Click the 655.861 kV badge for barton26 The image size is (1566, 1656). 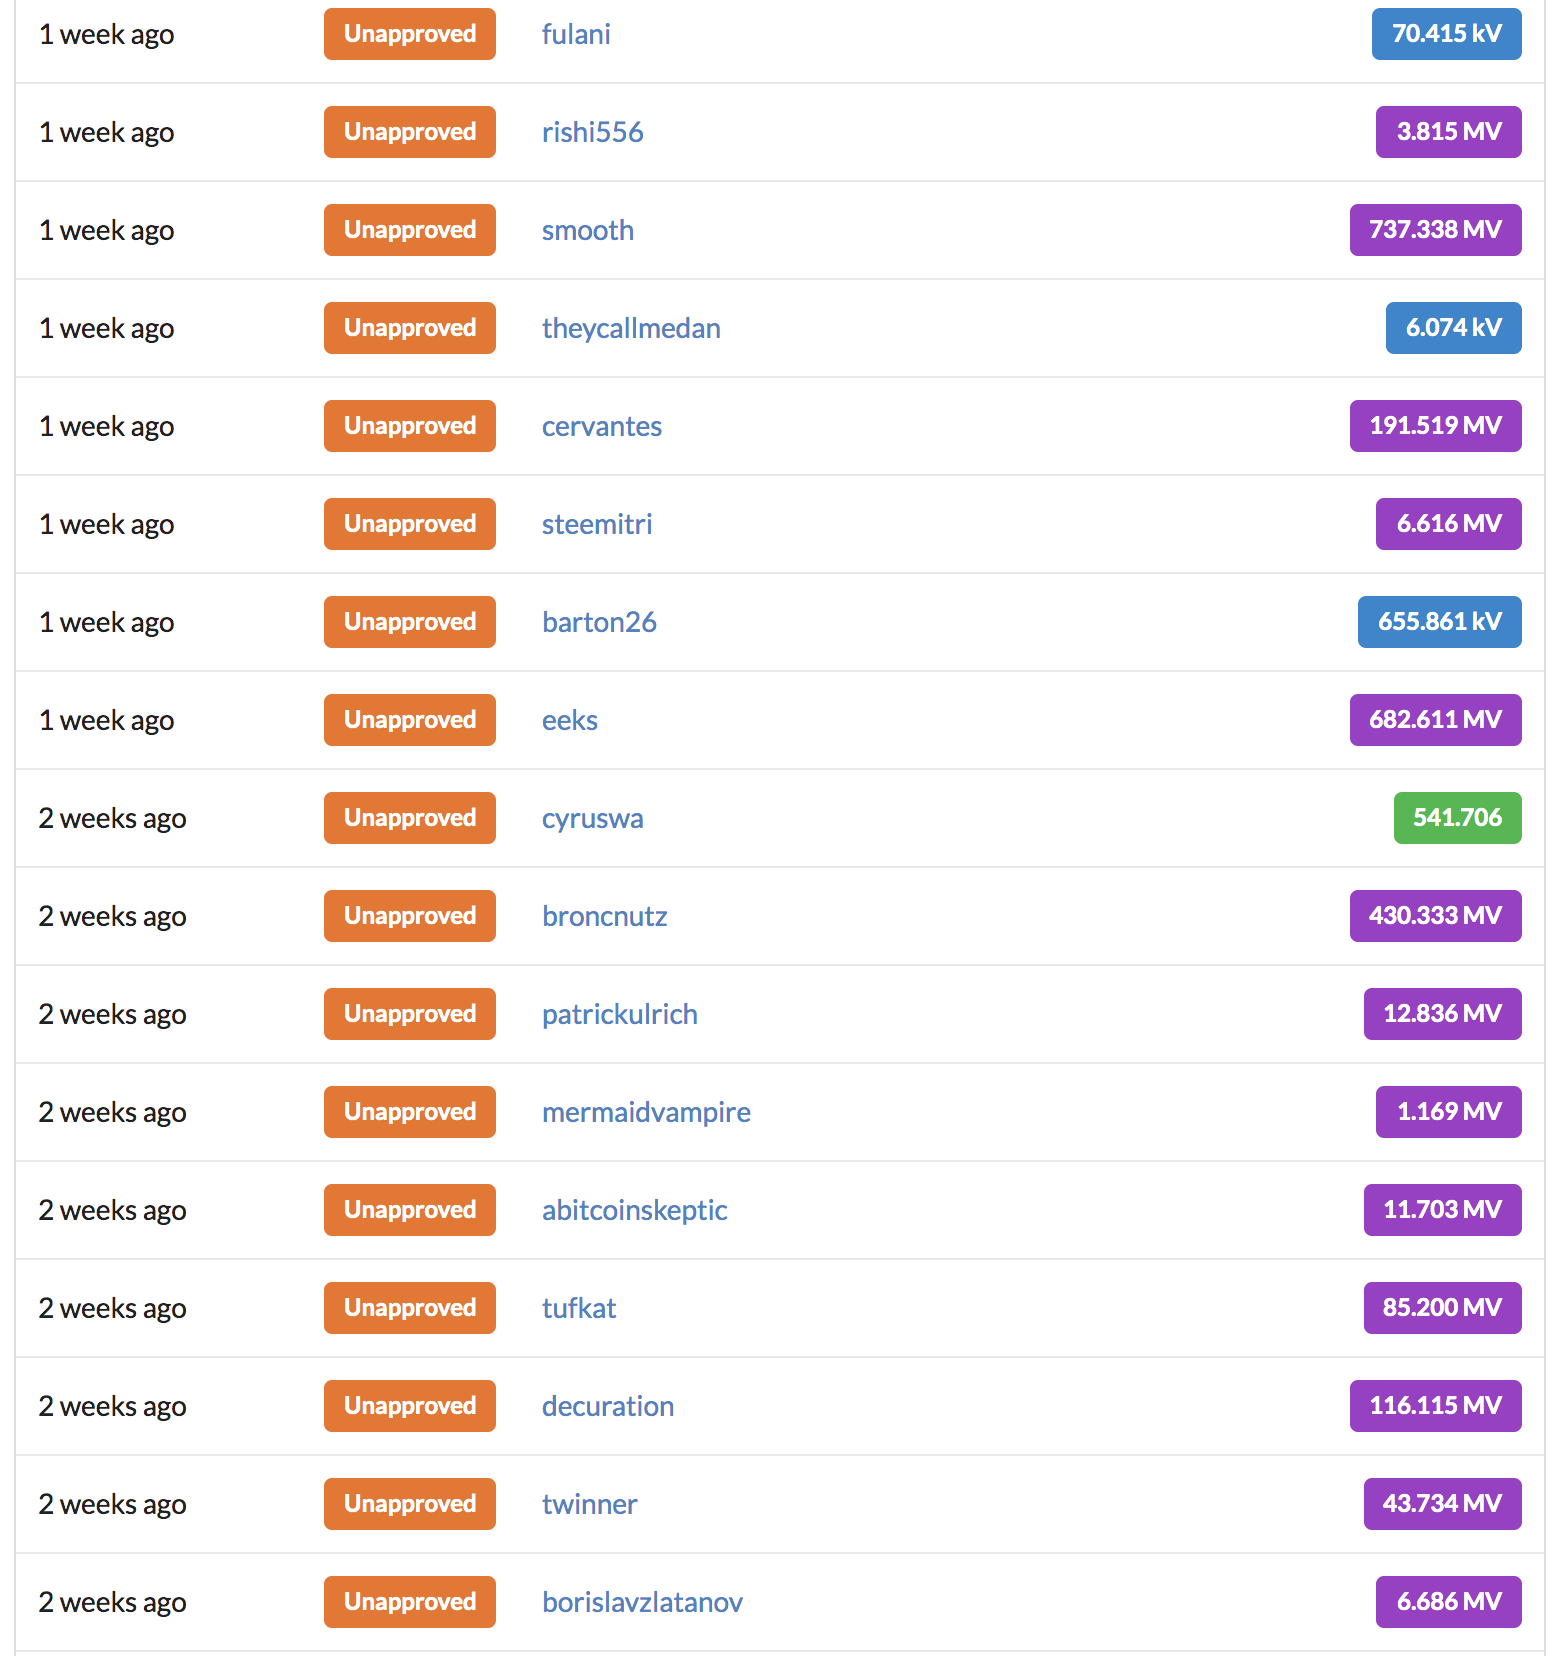click(1440, 622)
